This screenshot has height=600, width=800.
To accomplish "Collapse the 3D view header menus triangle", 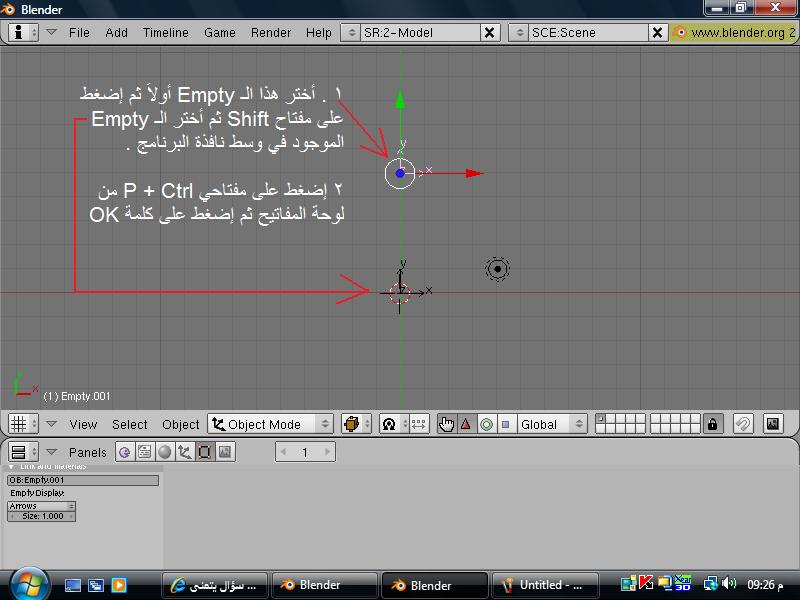I will 51,423.
